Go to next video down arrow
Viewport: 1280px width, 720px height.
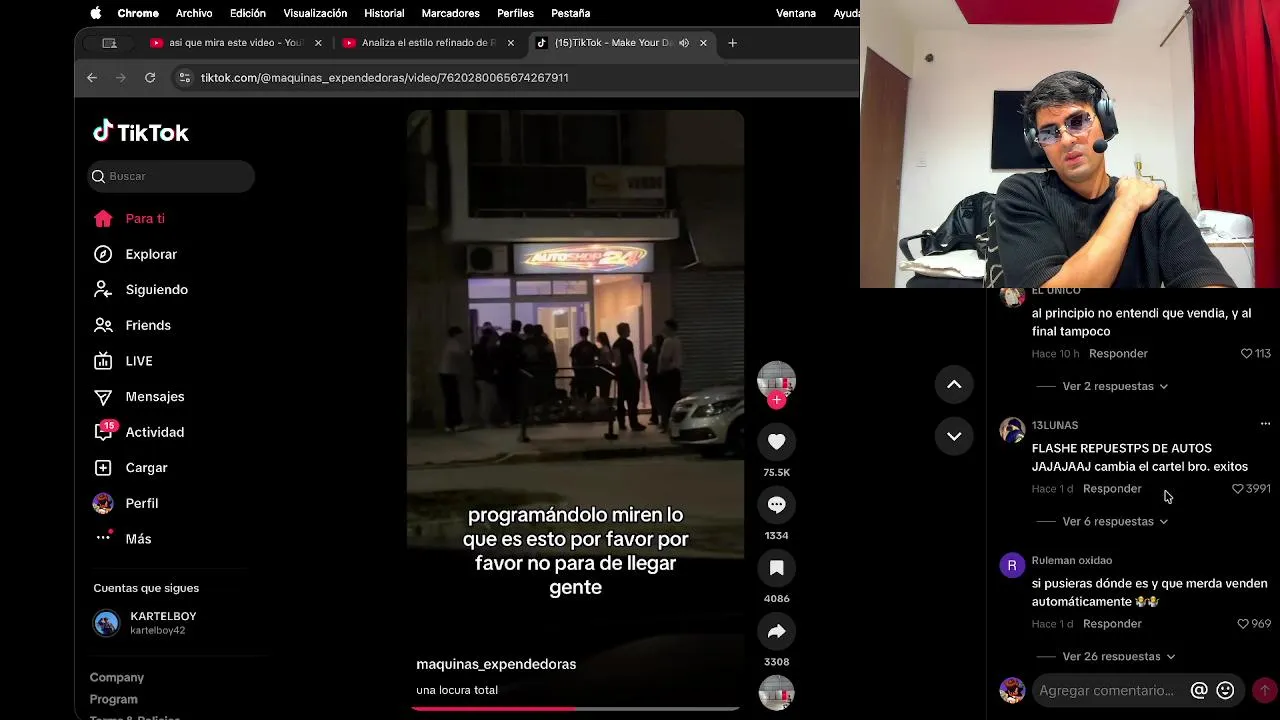[954, 436]
